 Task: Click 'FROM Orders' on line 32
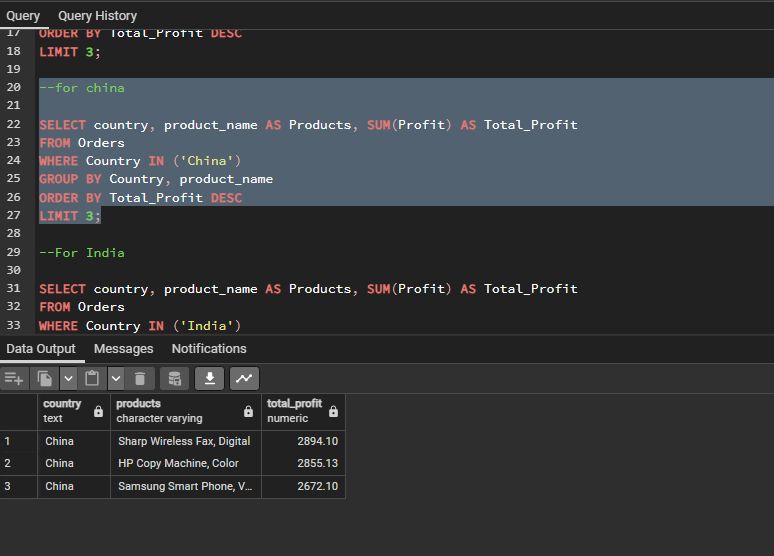click(x=82, y=307)
